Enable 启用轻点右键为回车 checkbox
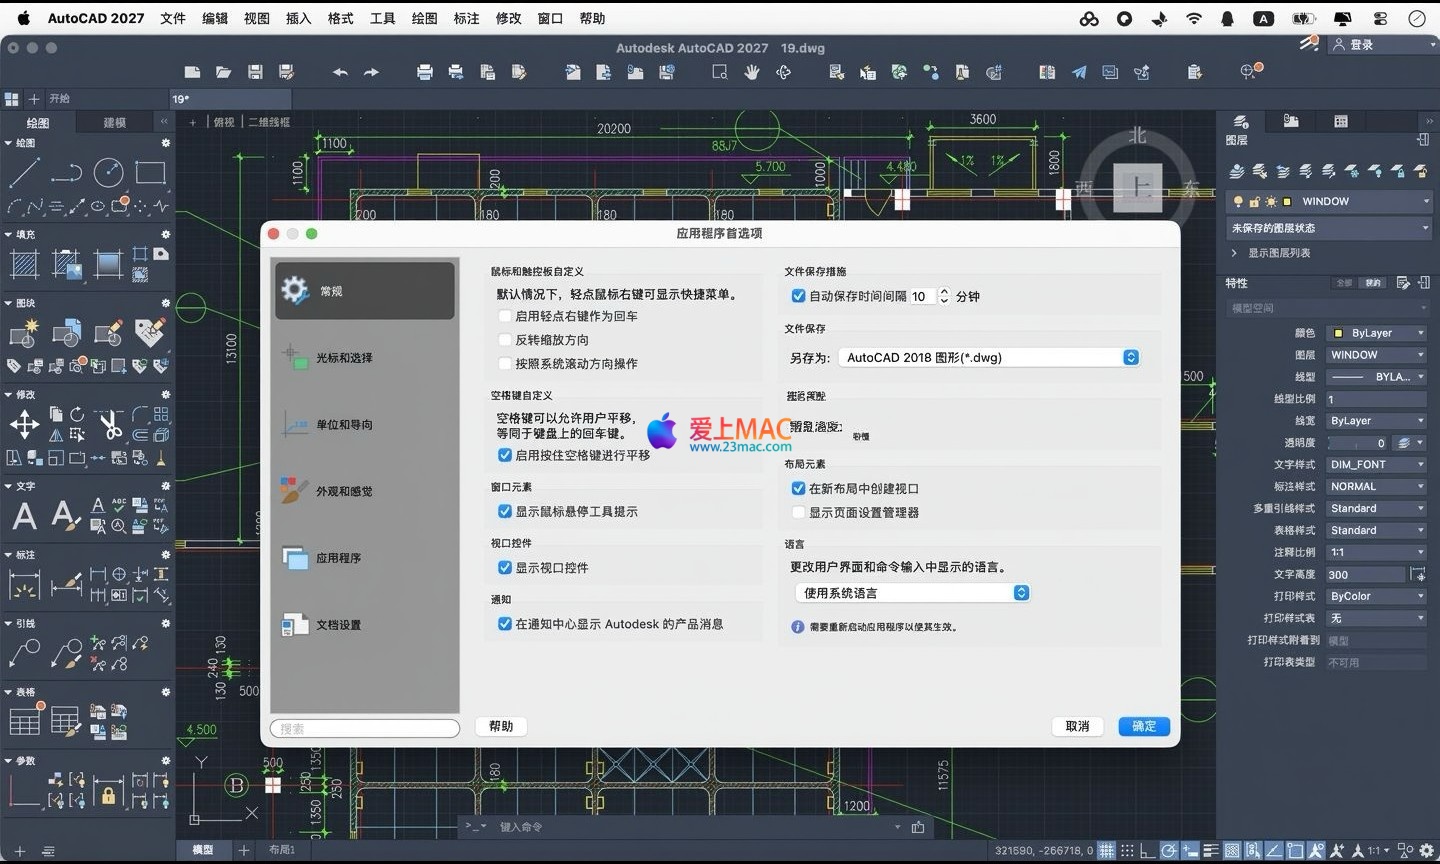 point(505,316)
